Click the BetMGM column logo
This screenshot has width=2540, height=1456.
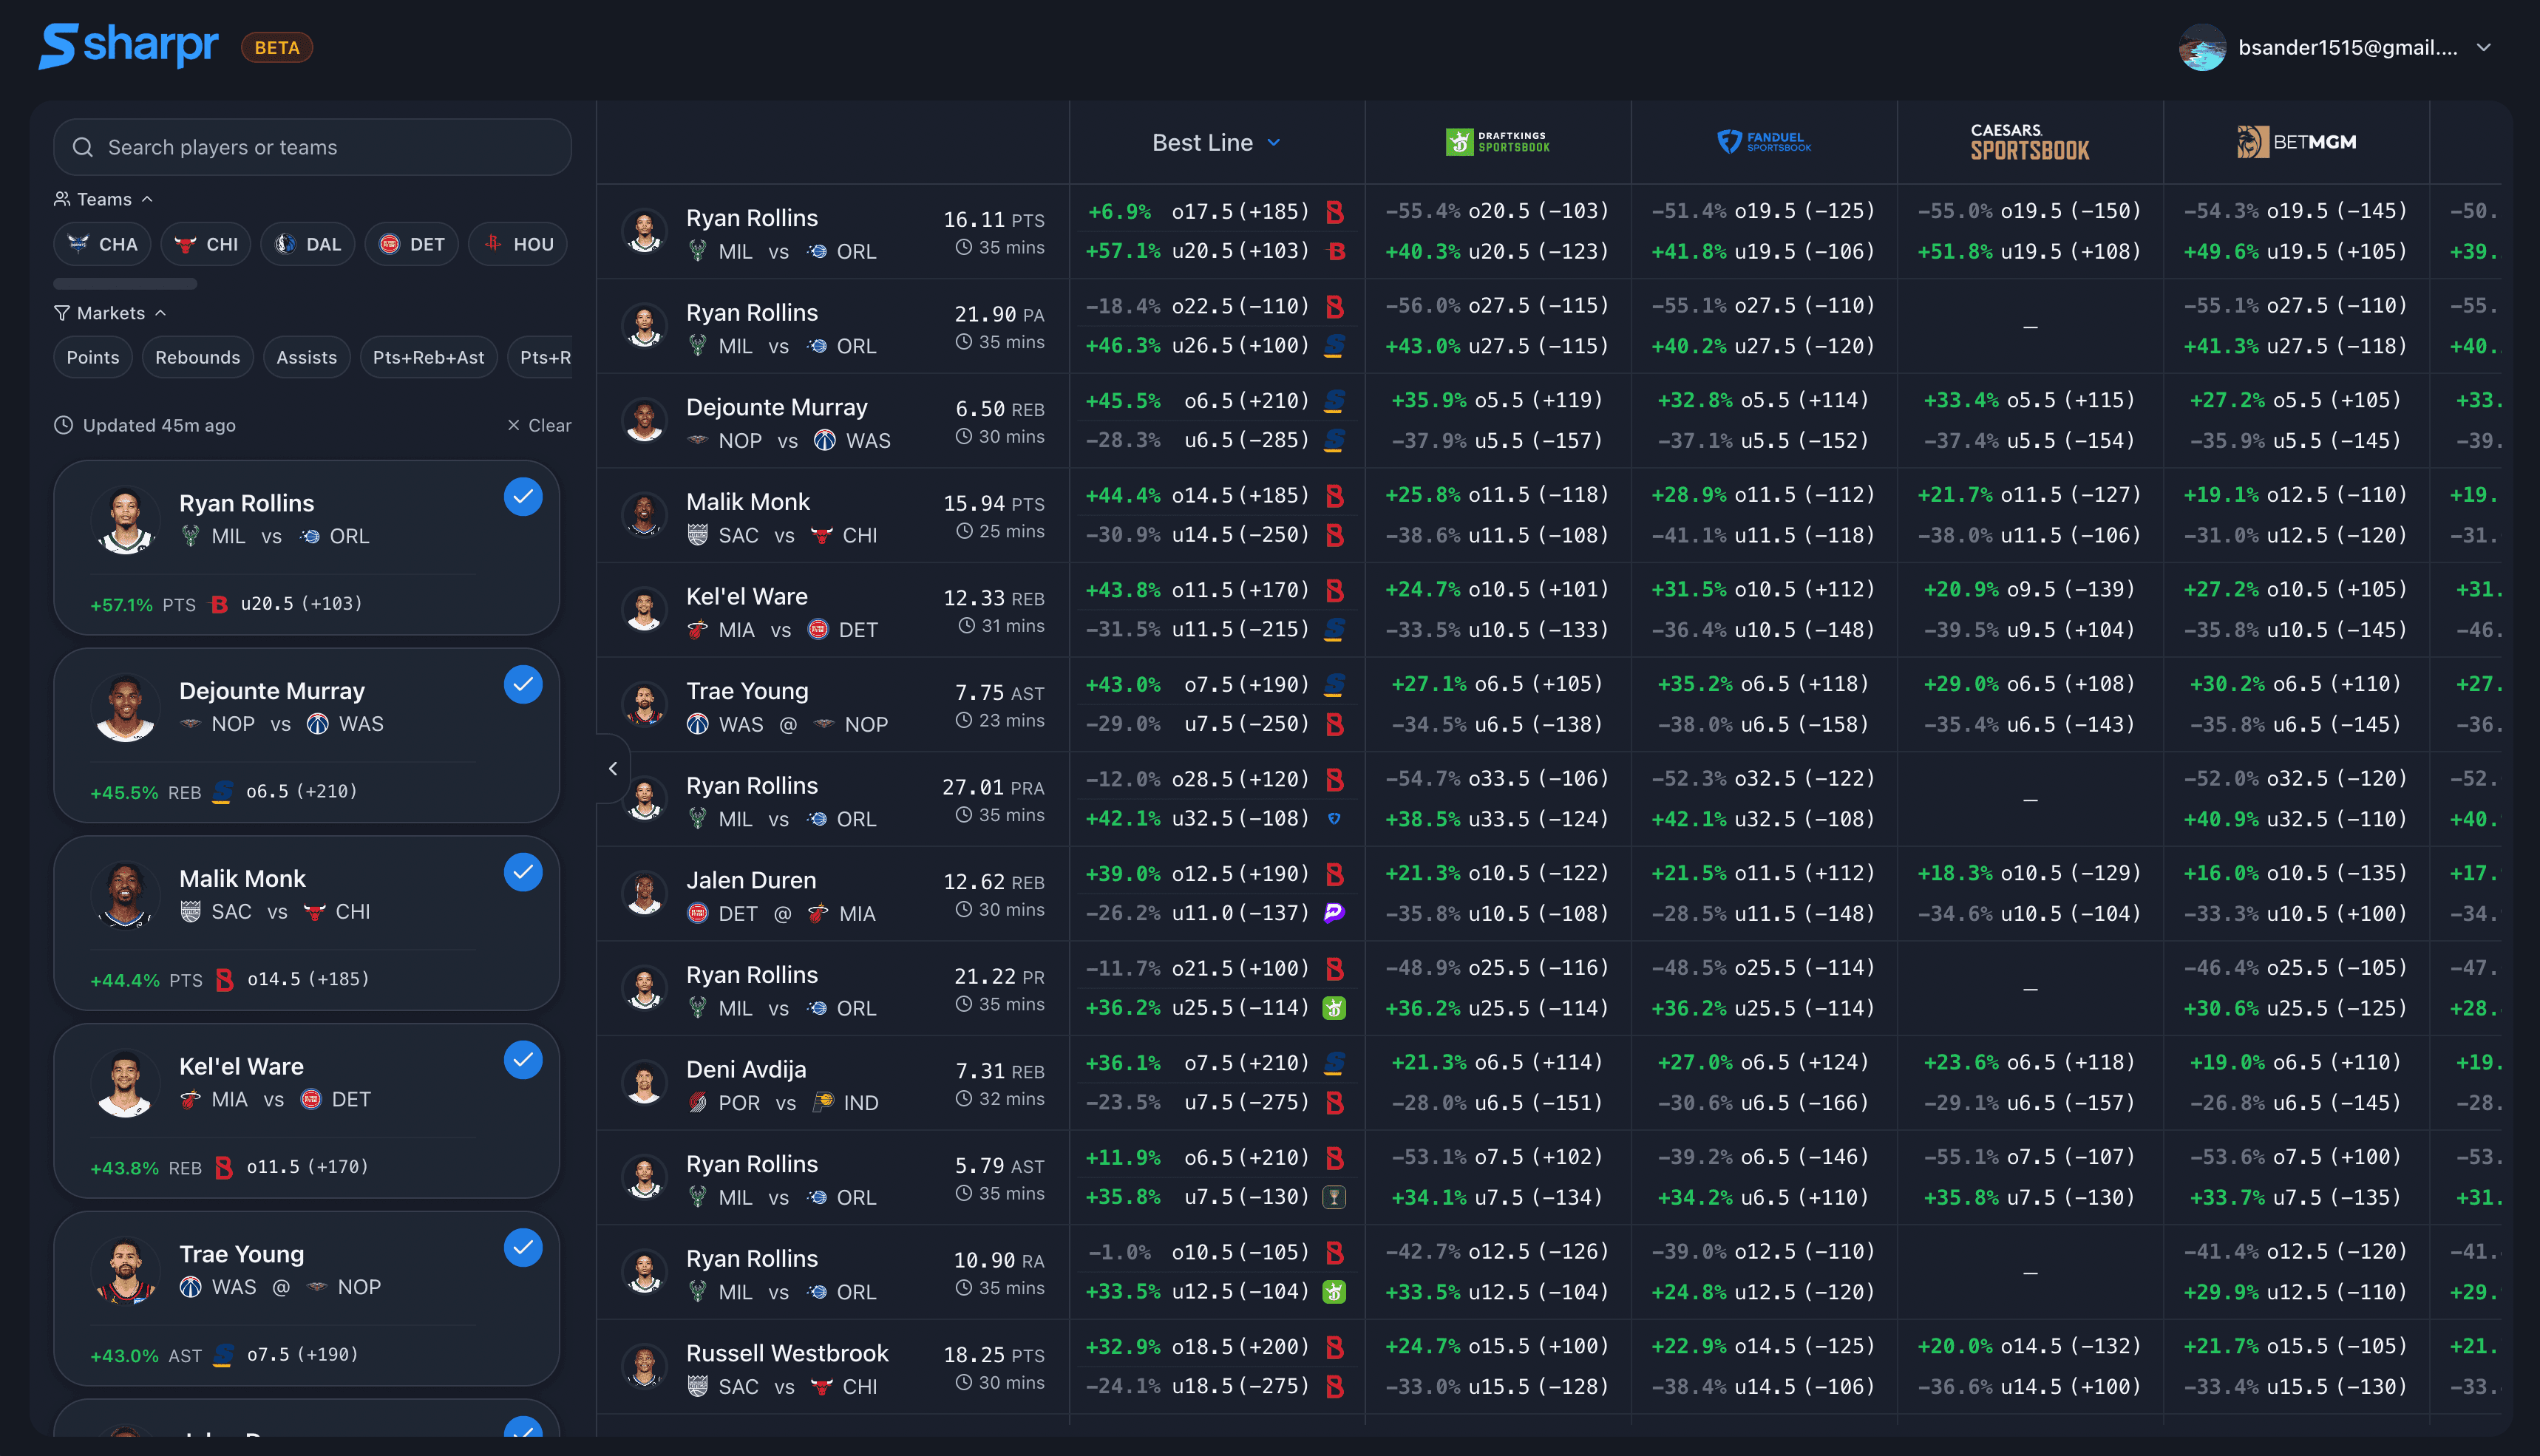[2297, 142]
